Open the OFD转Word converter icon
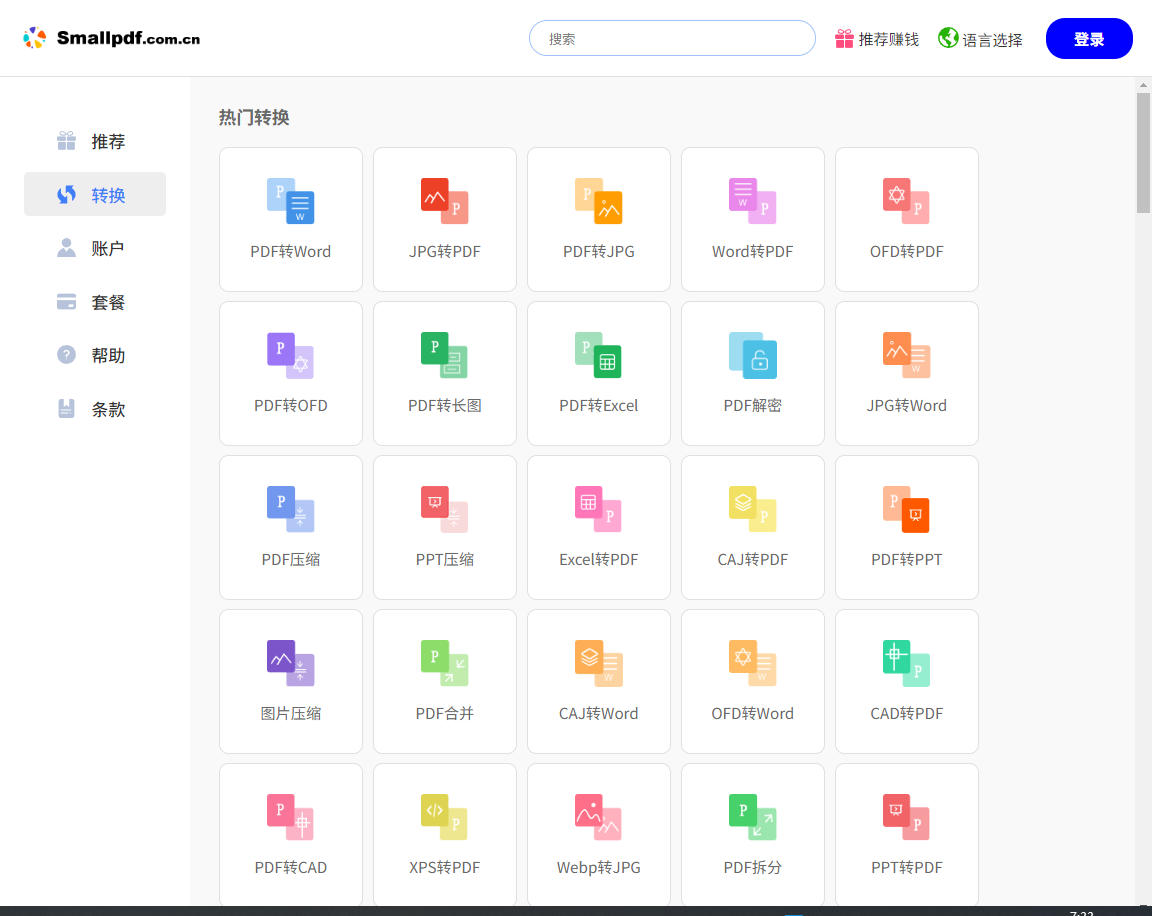This screenshot has width=1152, height=916. (752, 663)
